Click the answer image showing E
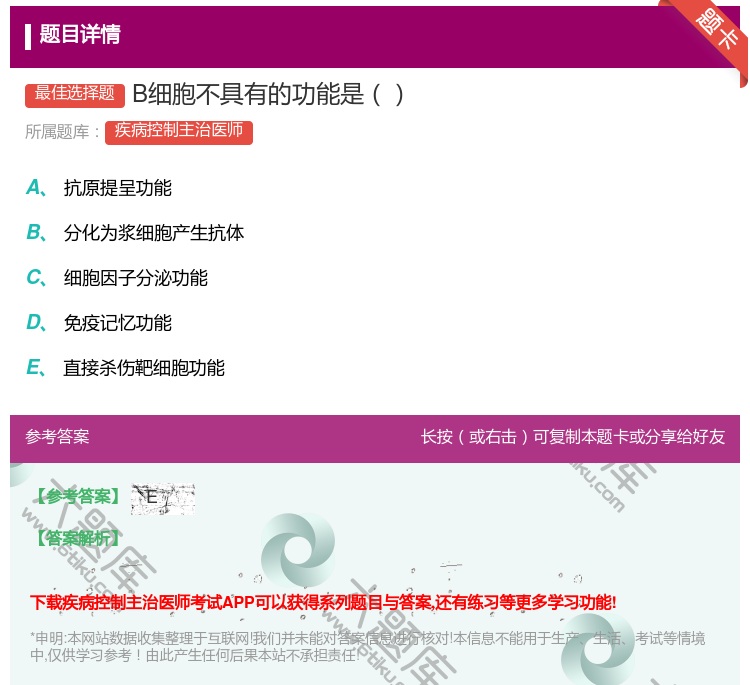The height and width of the screenshot is (685, 750). click(163, 498)
